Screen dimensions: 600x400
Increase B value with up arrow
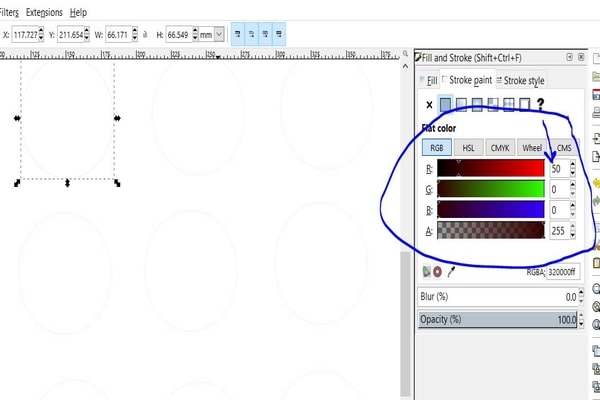(572, 206)
